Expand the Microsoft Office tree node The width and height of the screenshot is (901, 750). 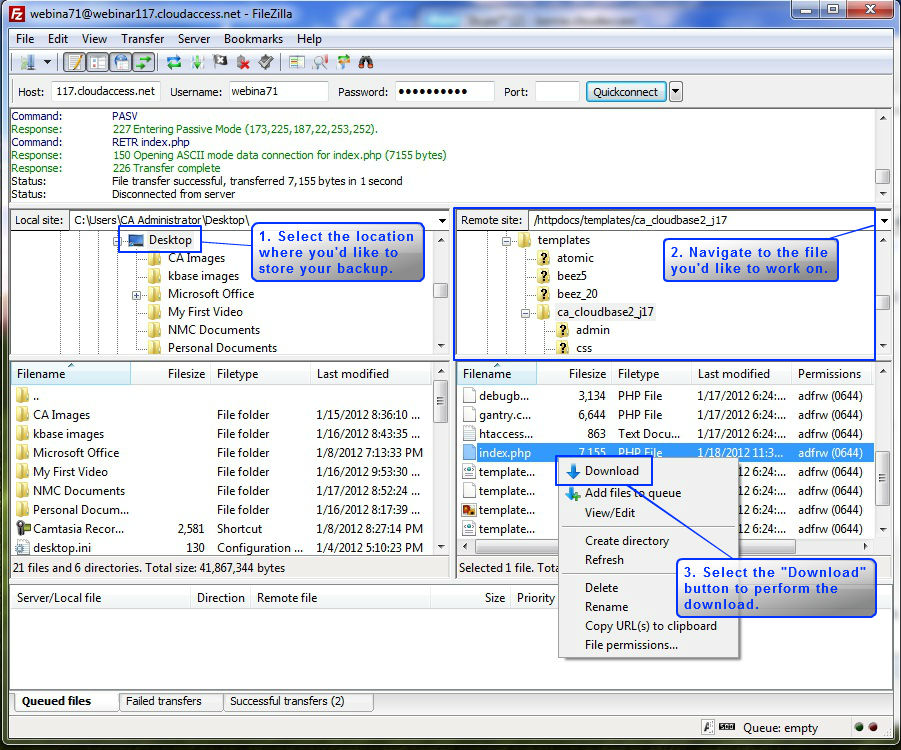click(137, 295)
